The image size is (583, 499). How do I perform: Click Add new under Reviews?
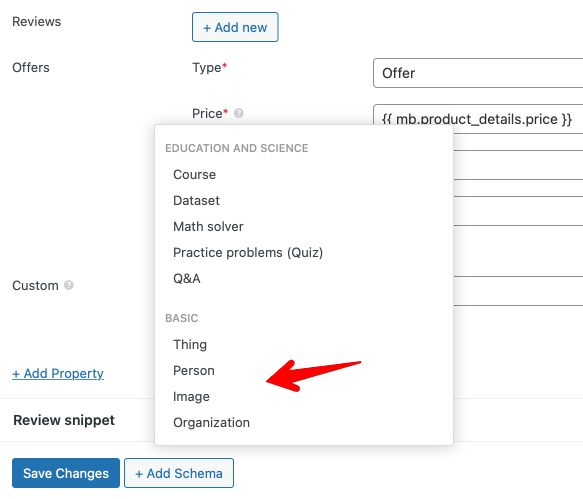[235, 27]
